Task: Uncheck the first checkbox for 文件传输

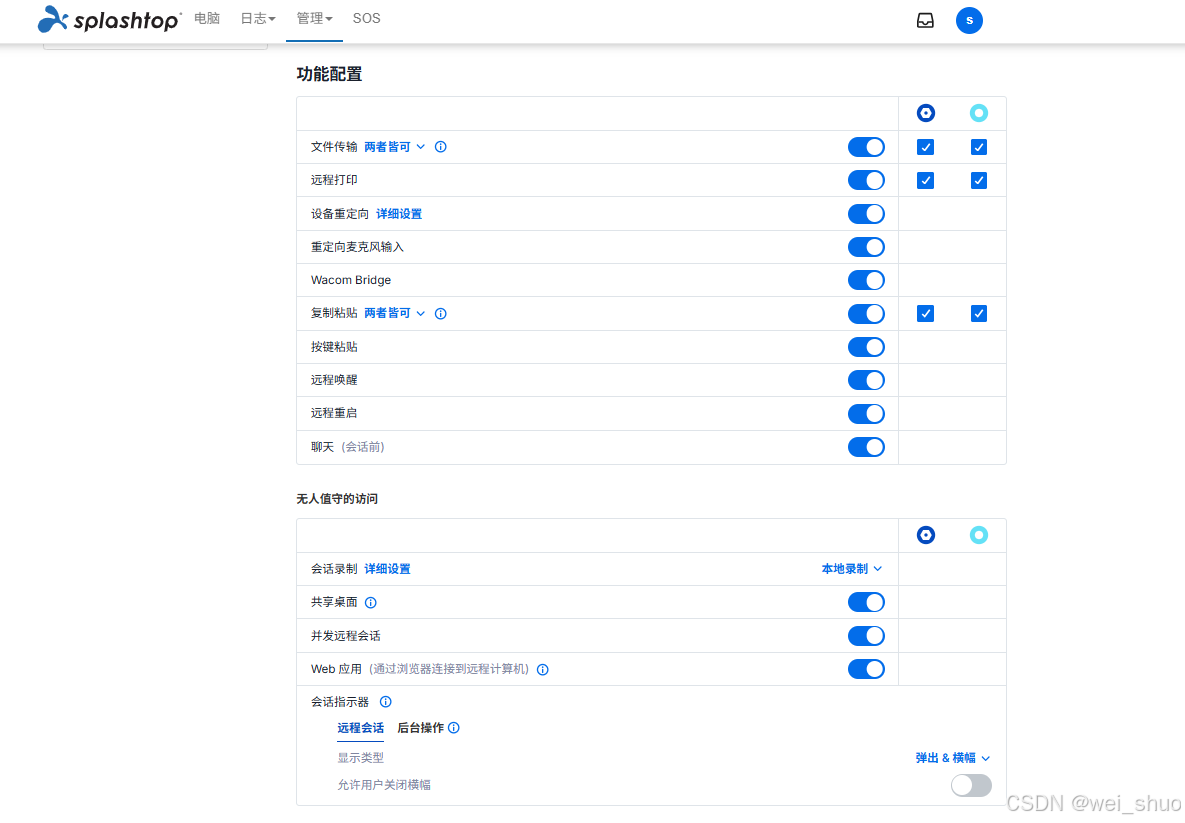Action: pyautogui.click(x=925, y=146)
